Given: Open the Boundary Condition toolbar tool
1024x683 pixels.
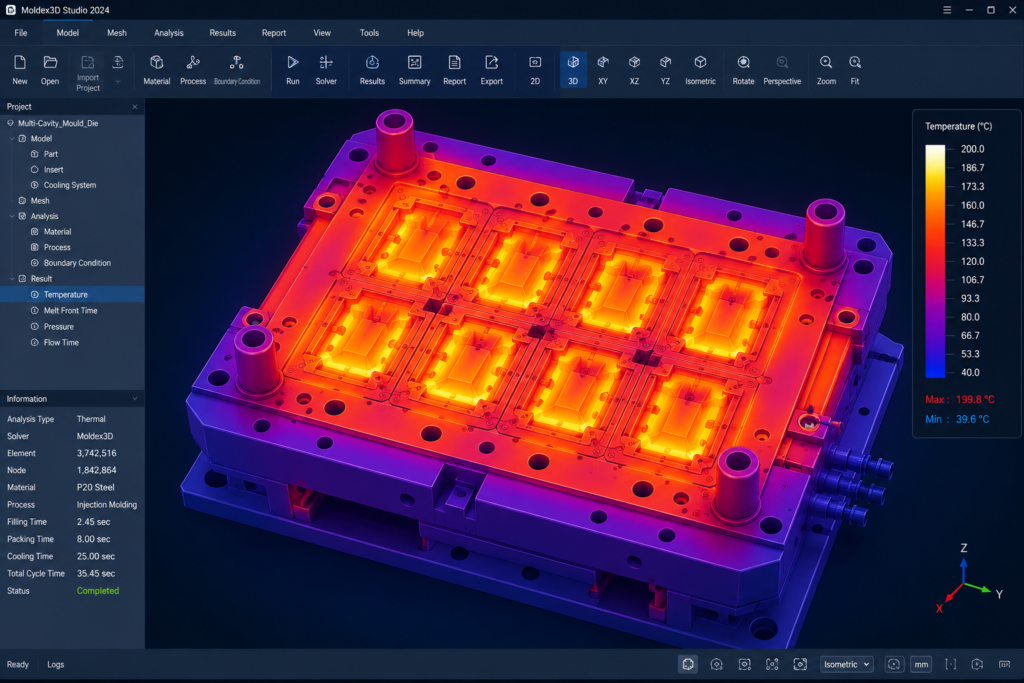Looking at the screenshot, I should [x=237, y=70].
